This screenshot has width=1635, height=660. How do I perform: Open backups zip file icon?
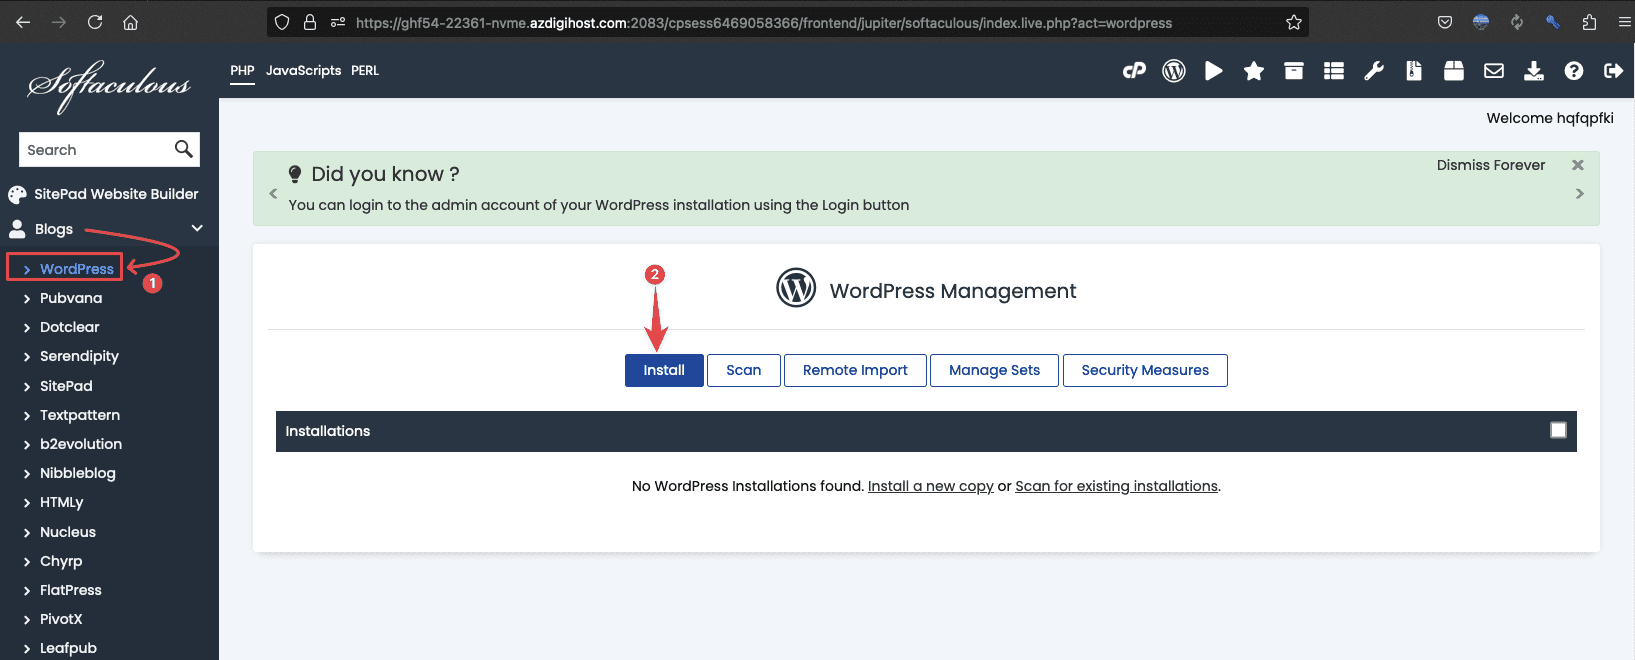(x=1414, y=71)
